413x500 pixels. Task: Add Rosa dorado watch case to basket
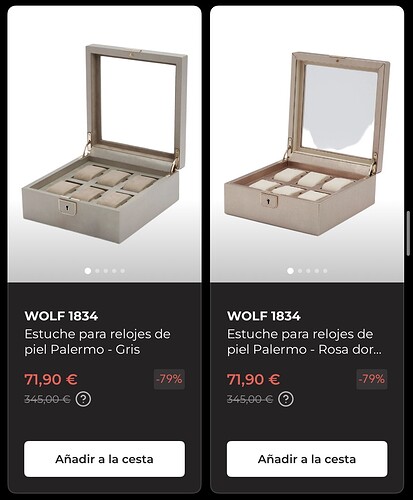(x=307, y=459)
